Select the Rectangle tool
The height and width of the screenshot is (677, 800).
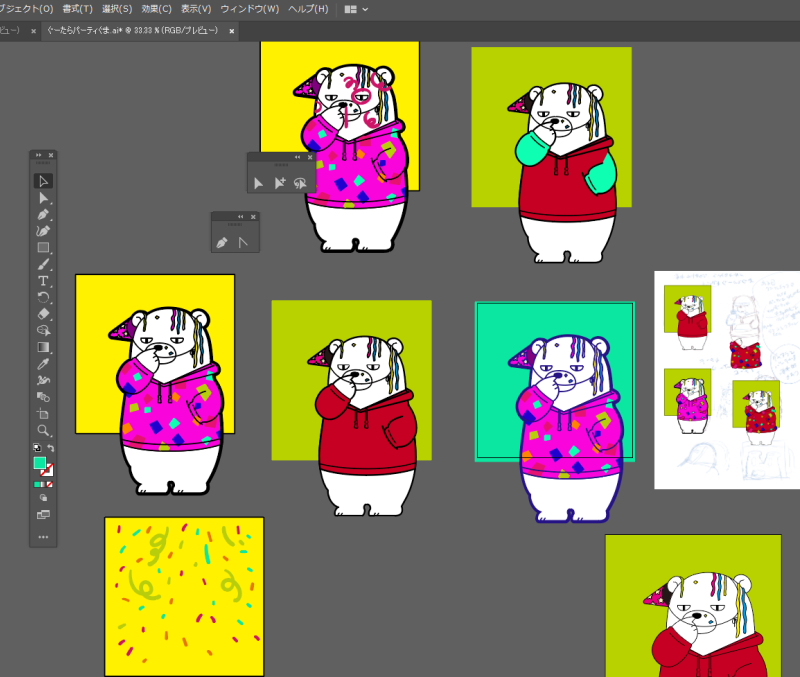point(43,247)
